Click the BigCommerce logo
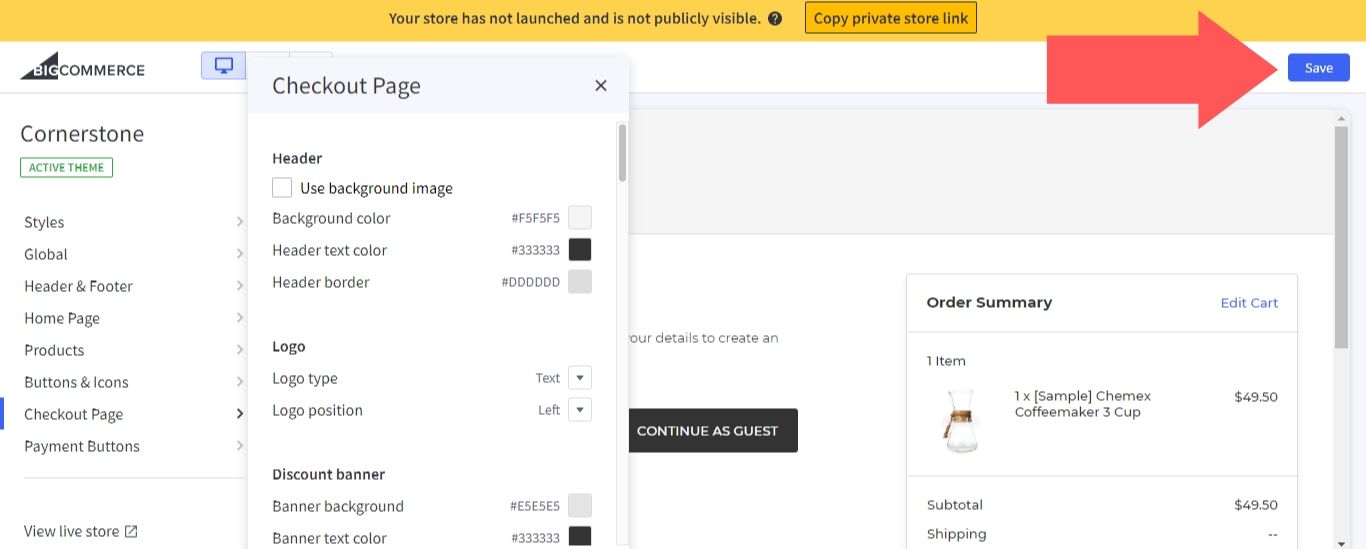The image size is (1366, 549). [83, 66]
